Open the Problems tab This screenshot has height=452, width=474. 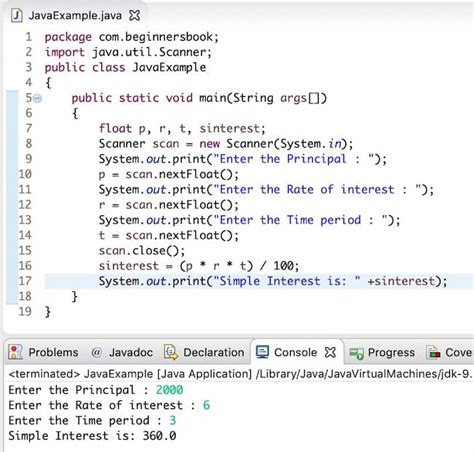pos(43,352)
